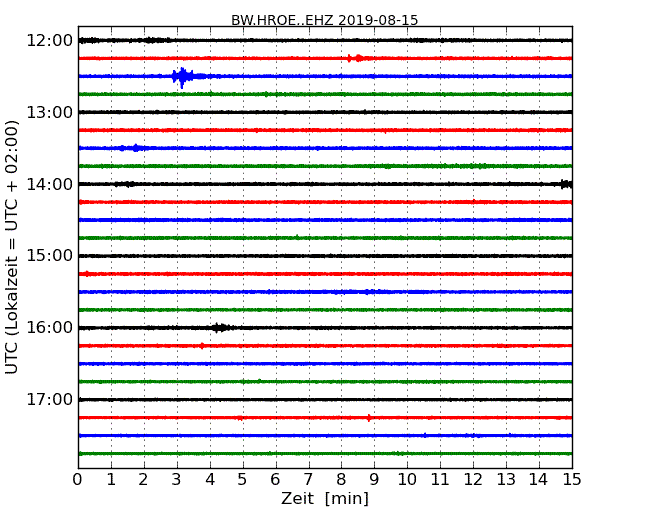Viewport: 650px width, 520px height.
Task: Click the x-axis tick label "10"
Action: (x=407, y=480)
